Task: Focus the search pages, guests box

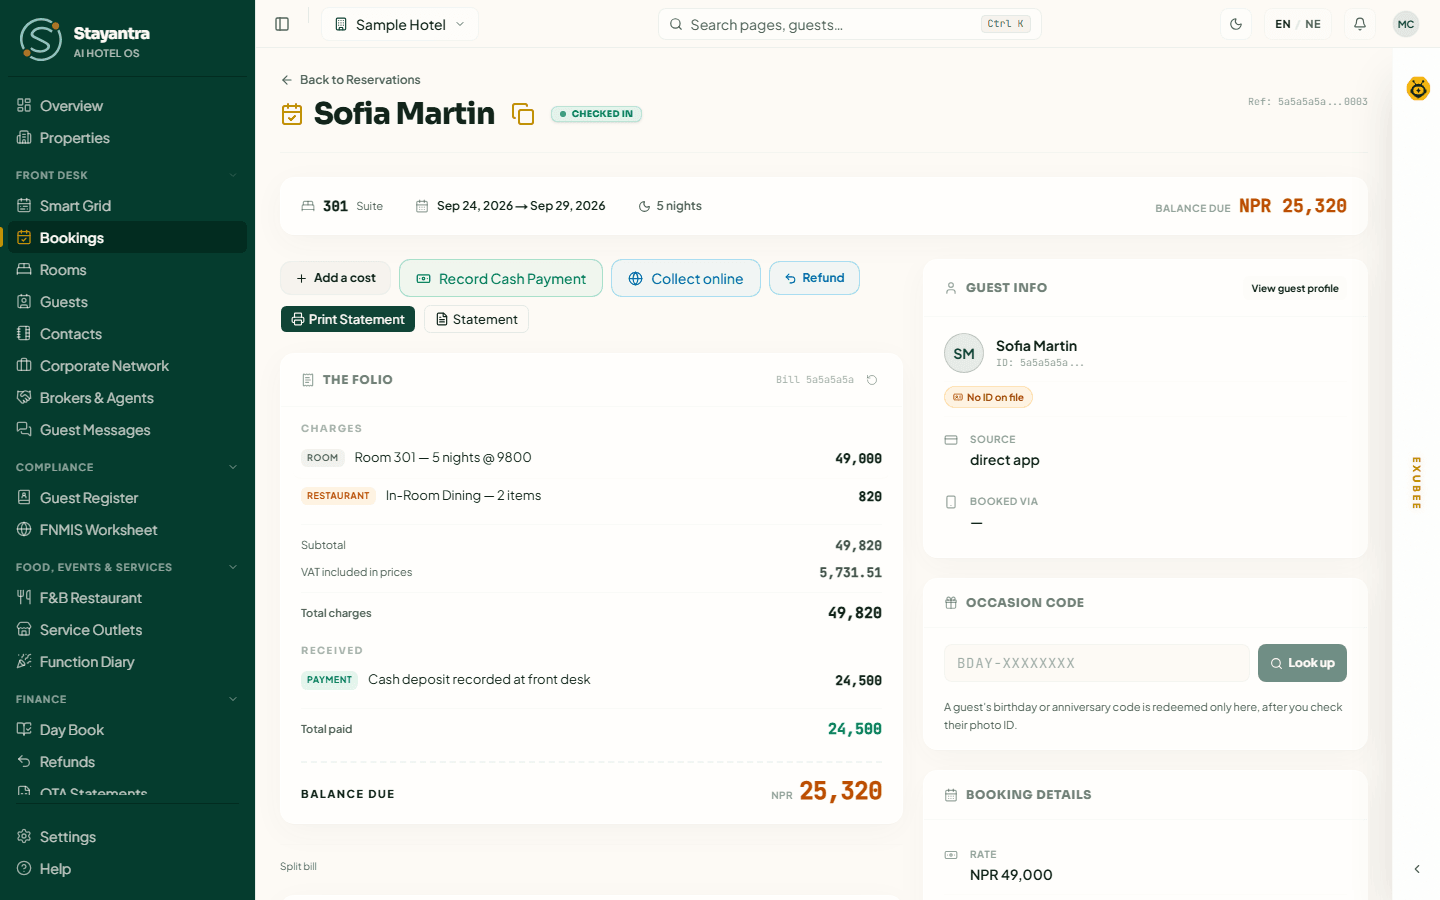Action: point(850,24)
